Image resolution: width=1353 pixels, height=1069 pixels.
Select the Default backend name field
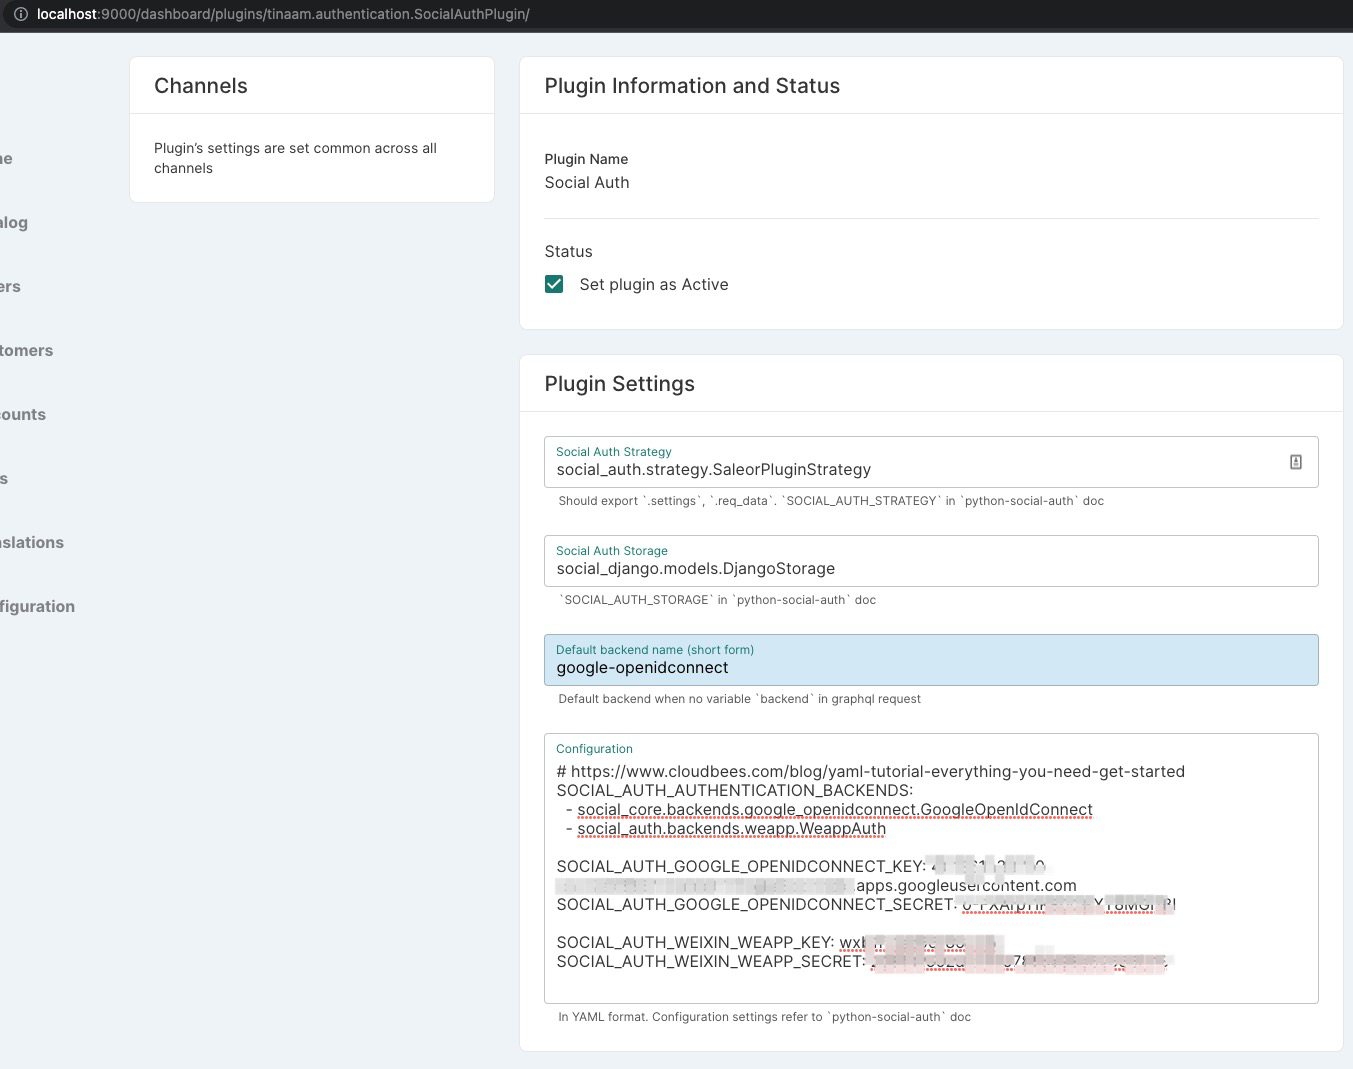(900, 668)
